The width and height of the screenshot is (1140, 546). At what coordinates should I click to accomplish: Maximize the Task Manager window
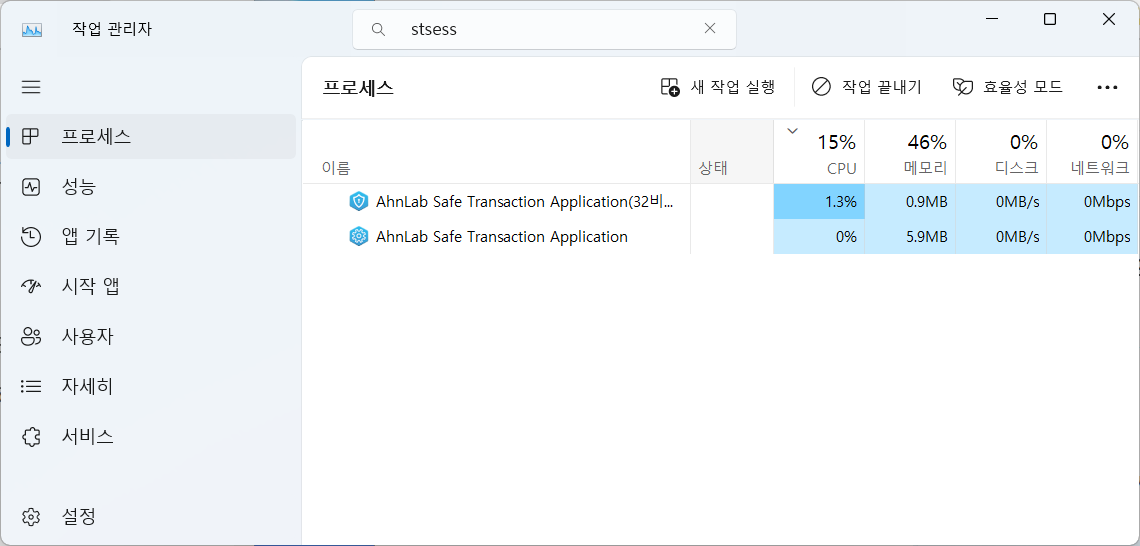1050,20
